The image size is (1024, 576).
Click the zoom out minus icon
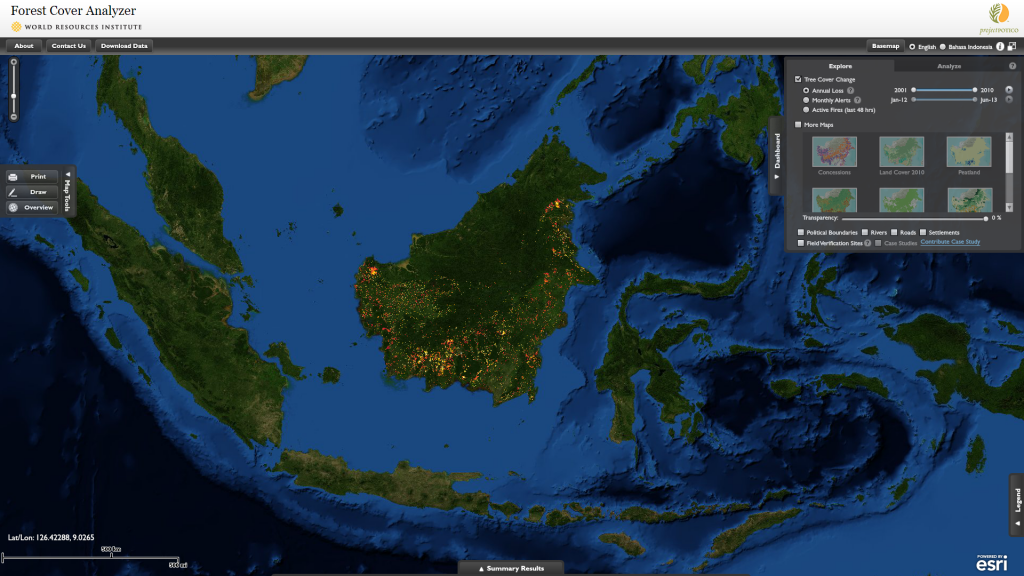pyautogui.click(x=13, y=116)
